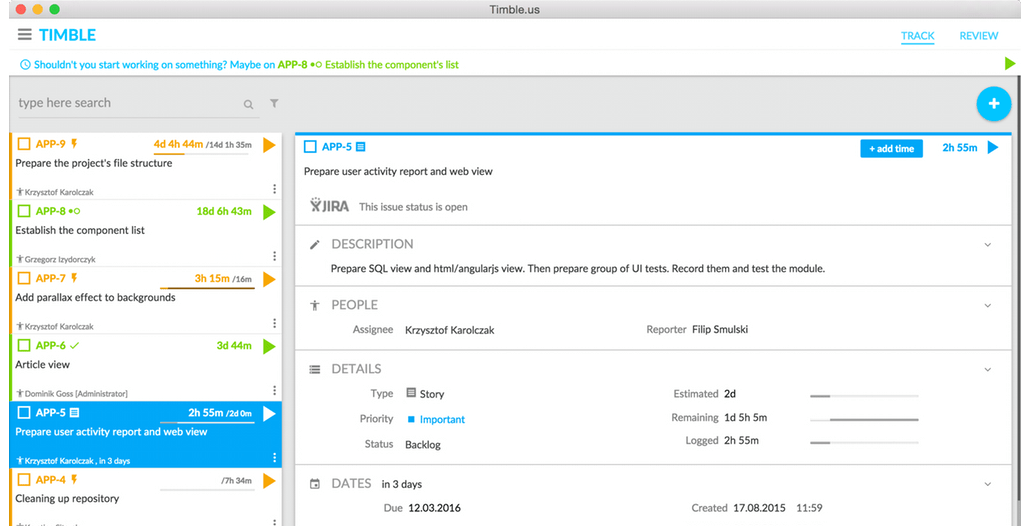Click reporter name Filip Smulski

click(720, 330)
